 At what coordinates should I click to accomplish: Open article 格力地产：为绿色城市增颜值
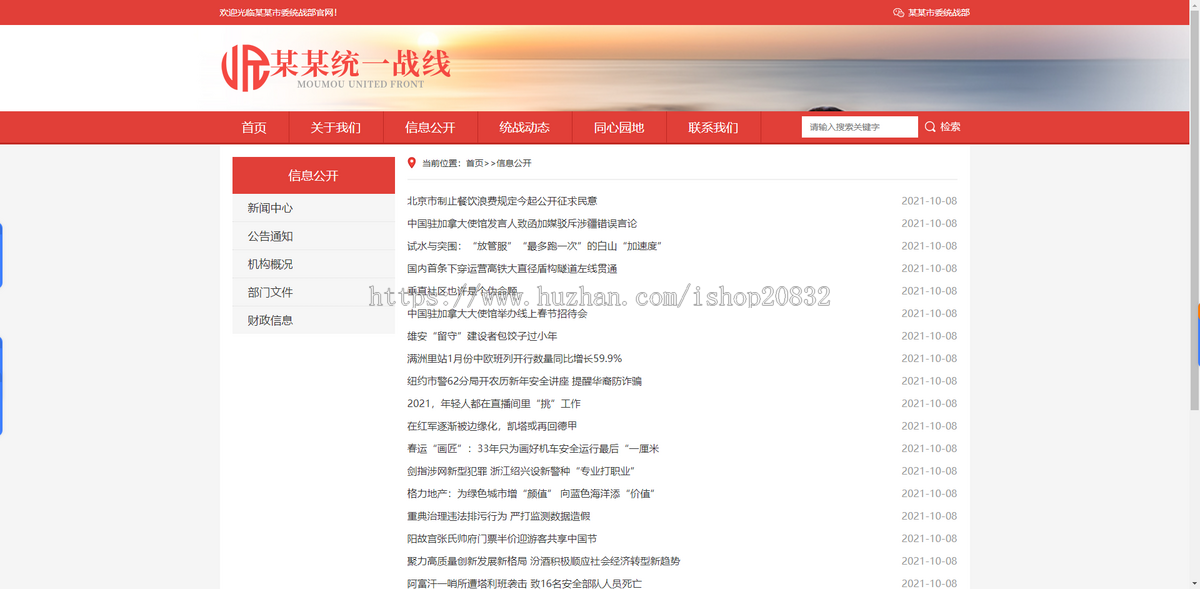pyautogui.click(x=531, y=494)
